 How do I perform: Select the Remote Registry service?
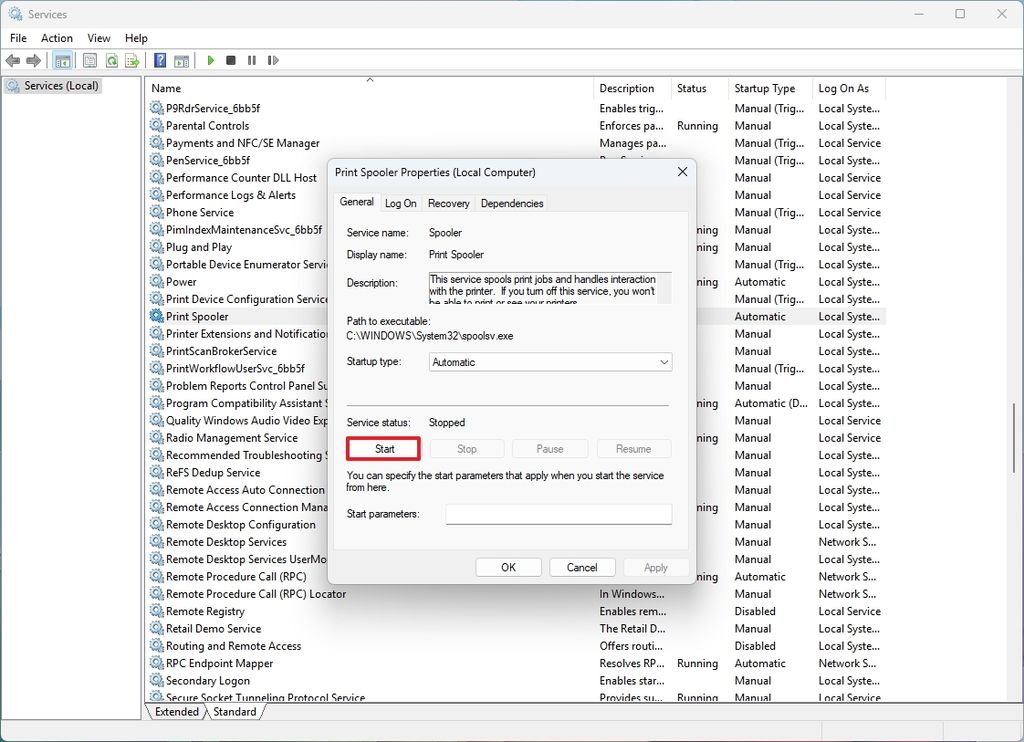tap(204, 611)
